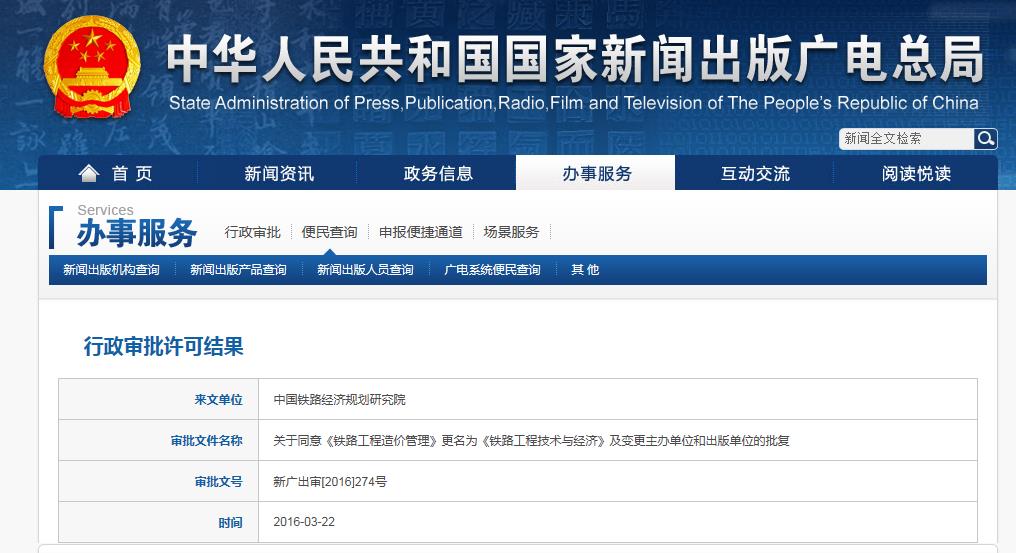1016x553 pixels.
Task: Click the date 2016-03-22
Action: coord(304,522)
